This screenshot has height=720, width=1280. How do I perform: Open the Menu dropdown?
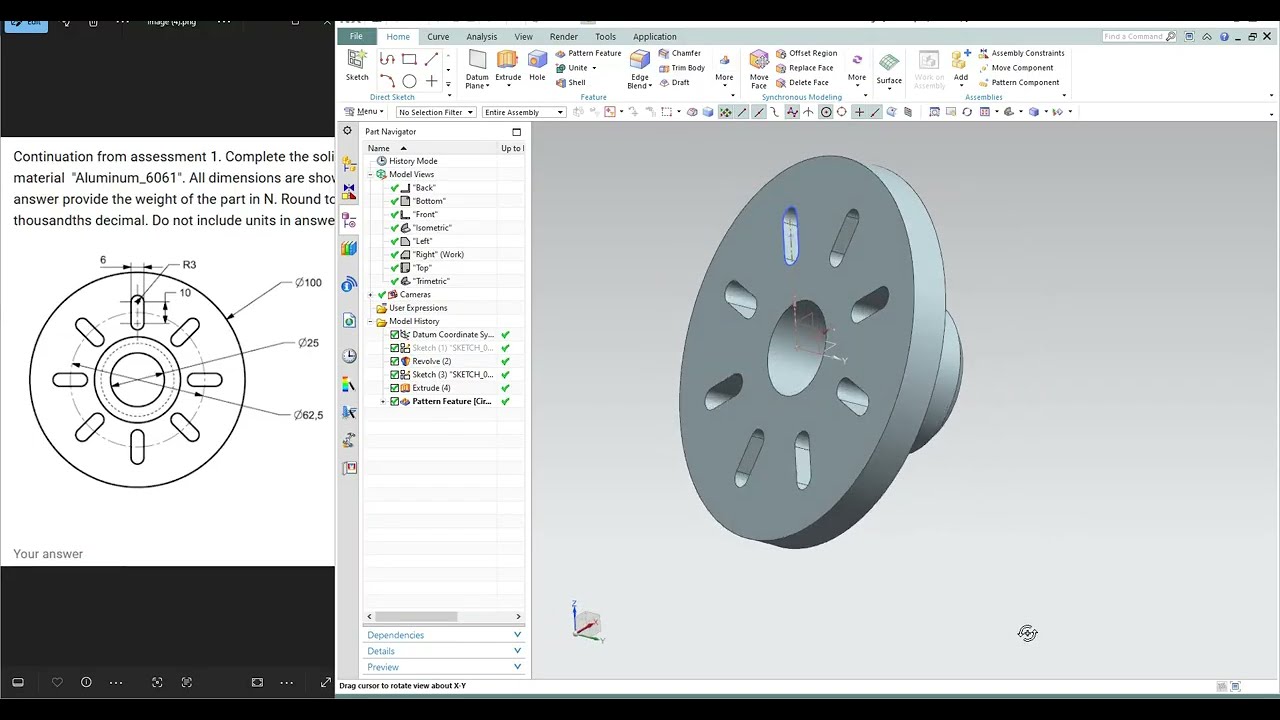pos(364,112)
